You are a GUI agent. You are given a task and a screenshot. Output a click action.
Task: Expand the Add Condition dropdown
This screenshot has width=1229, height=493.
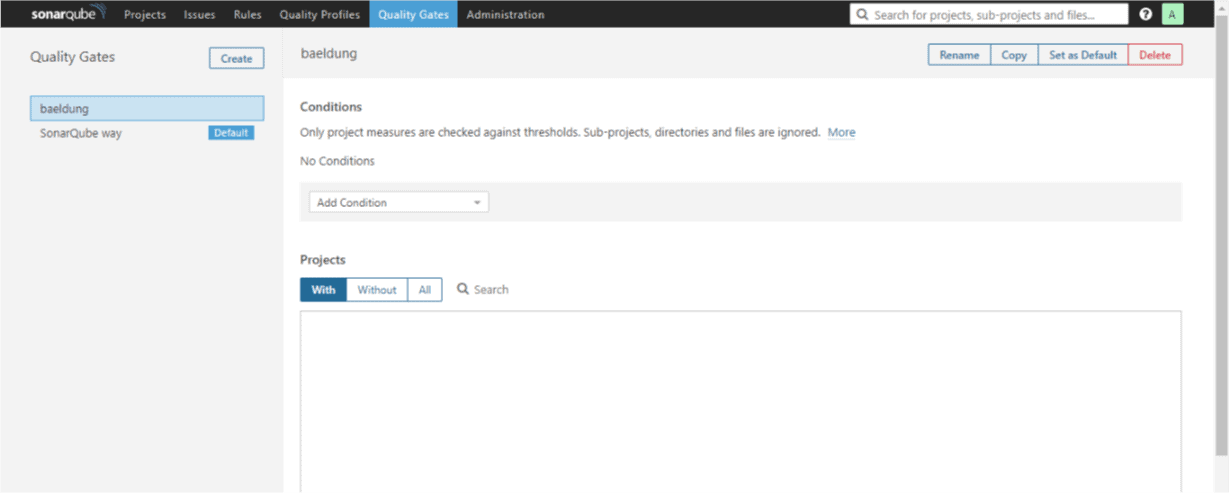pyautogui.click(x=398, y=202)
